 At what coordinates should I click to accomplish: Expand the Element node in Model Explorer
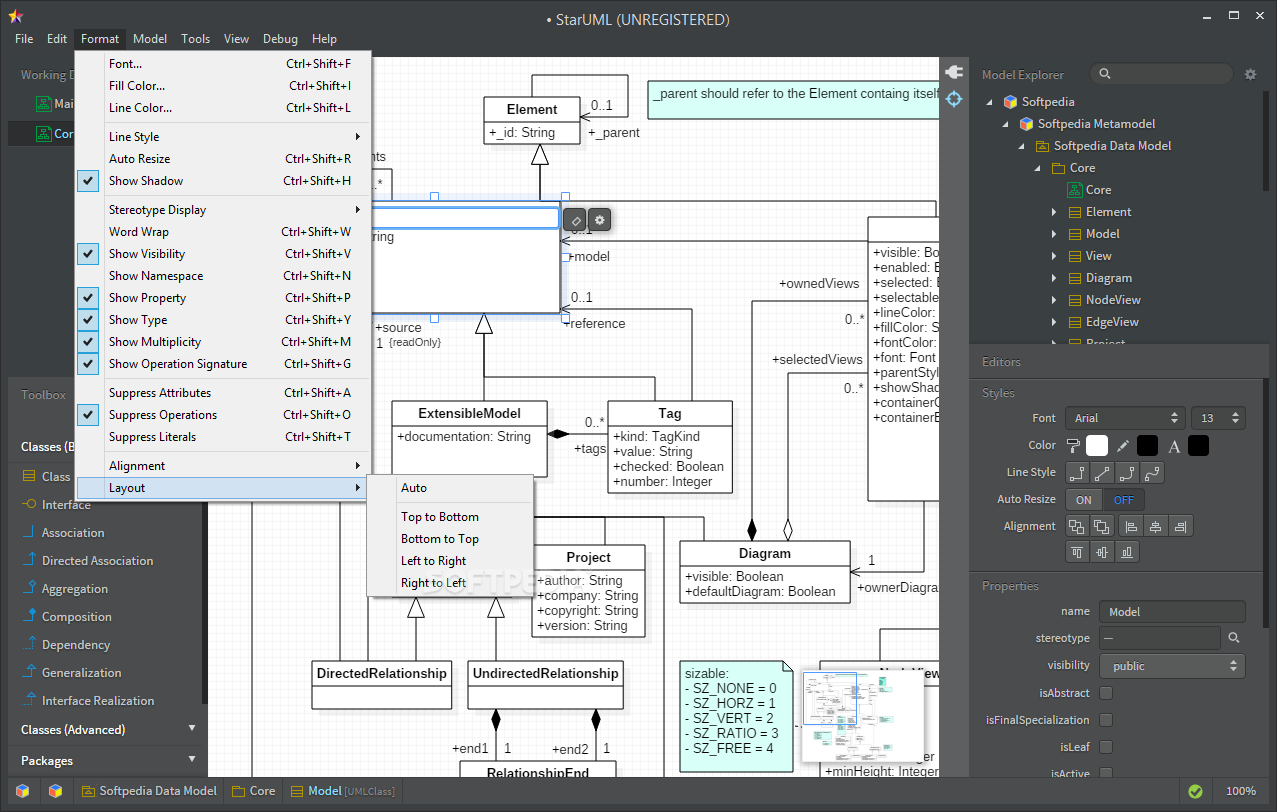1054,212
